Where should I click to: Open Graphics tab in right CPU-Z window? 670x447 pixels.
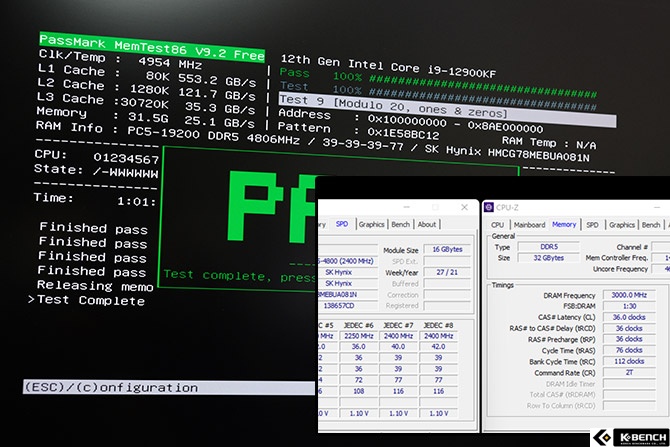tap(622, 225)
